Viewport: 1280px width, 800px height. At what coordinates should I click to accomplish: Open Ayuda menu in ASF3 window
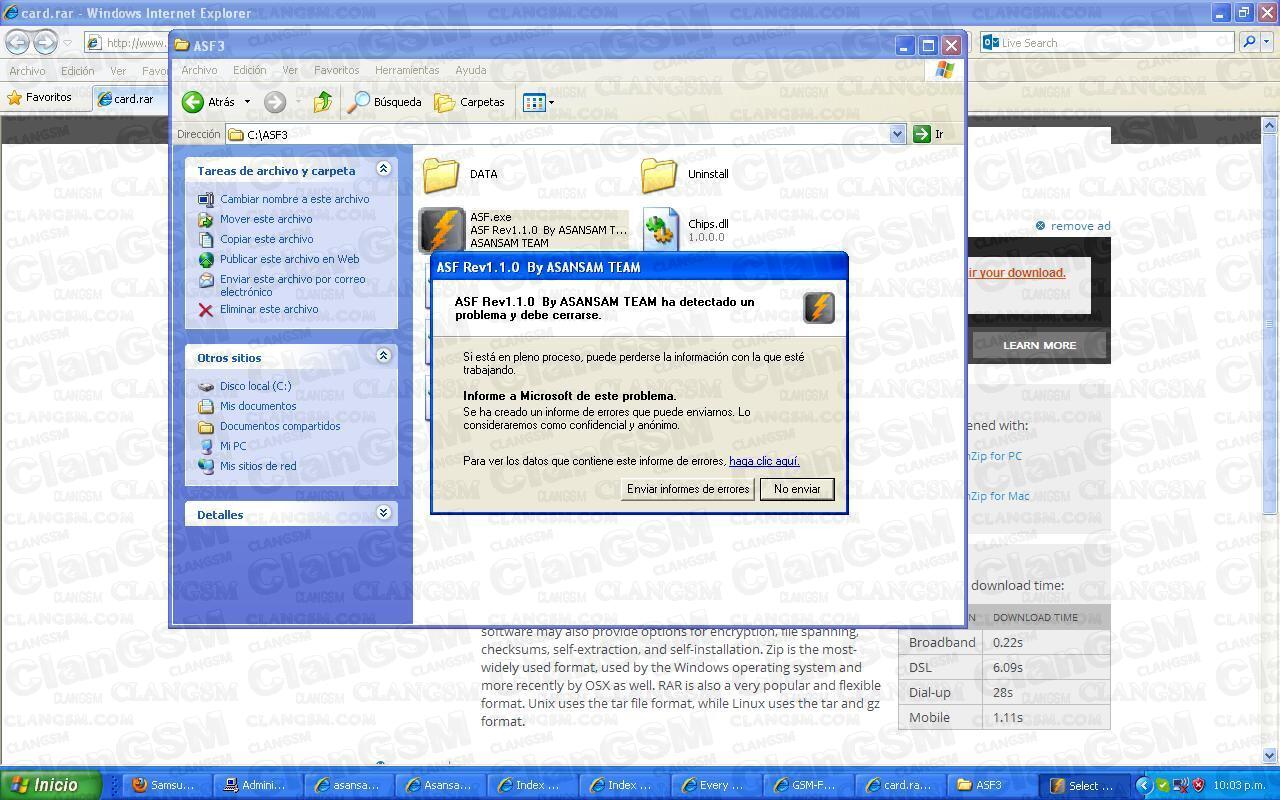[471, 70]
